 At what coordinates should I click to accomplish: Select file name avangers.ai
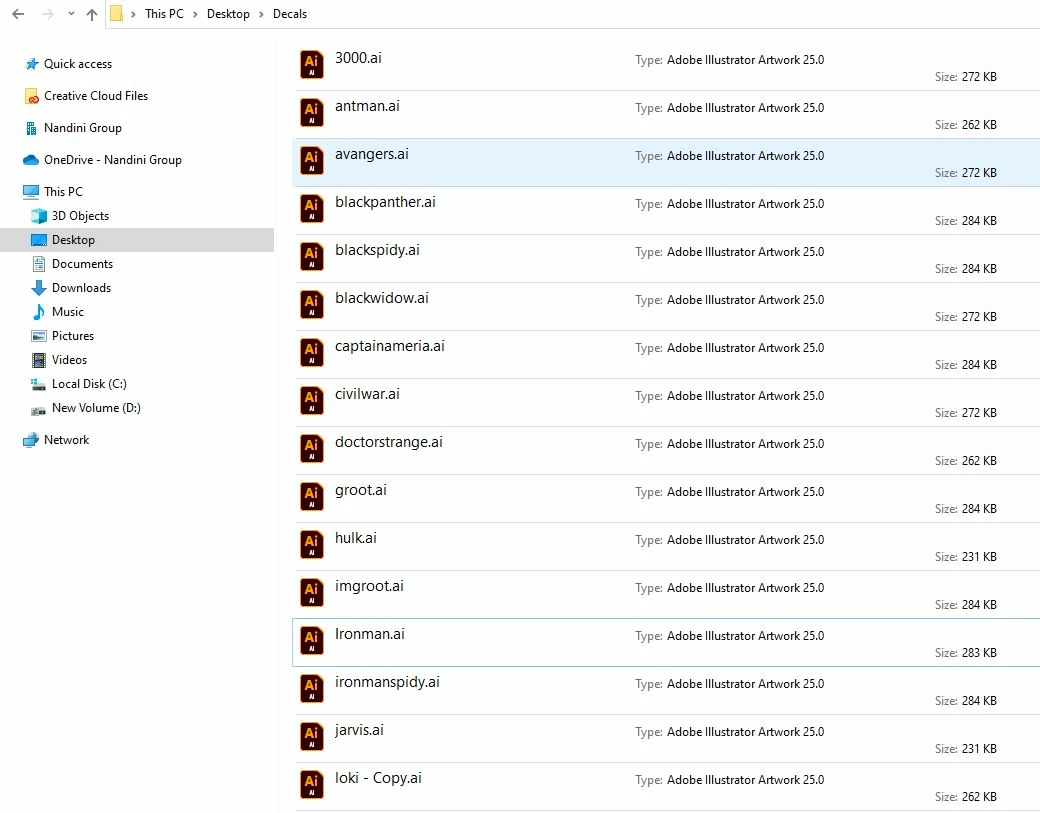coord(371,155)
